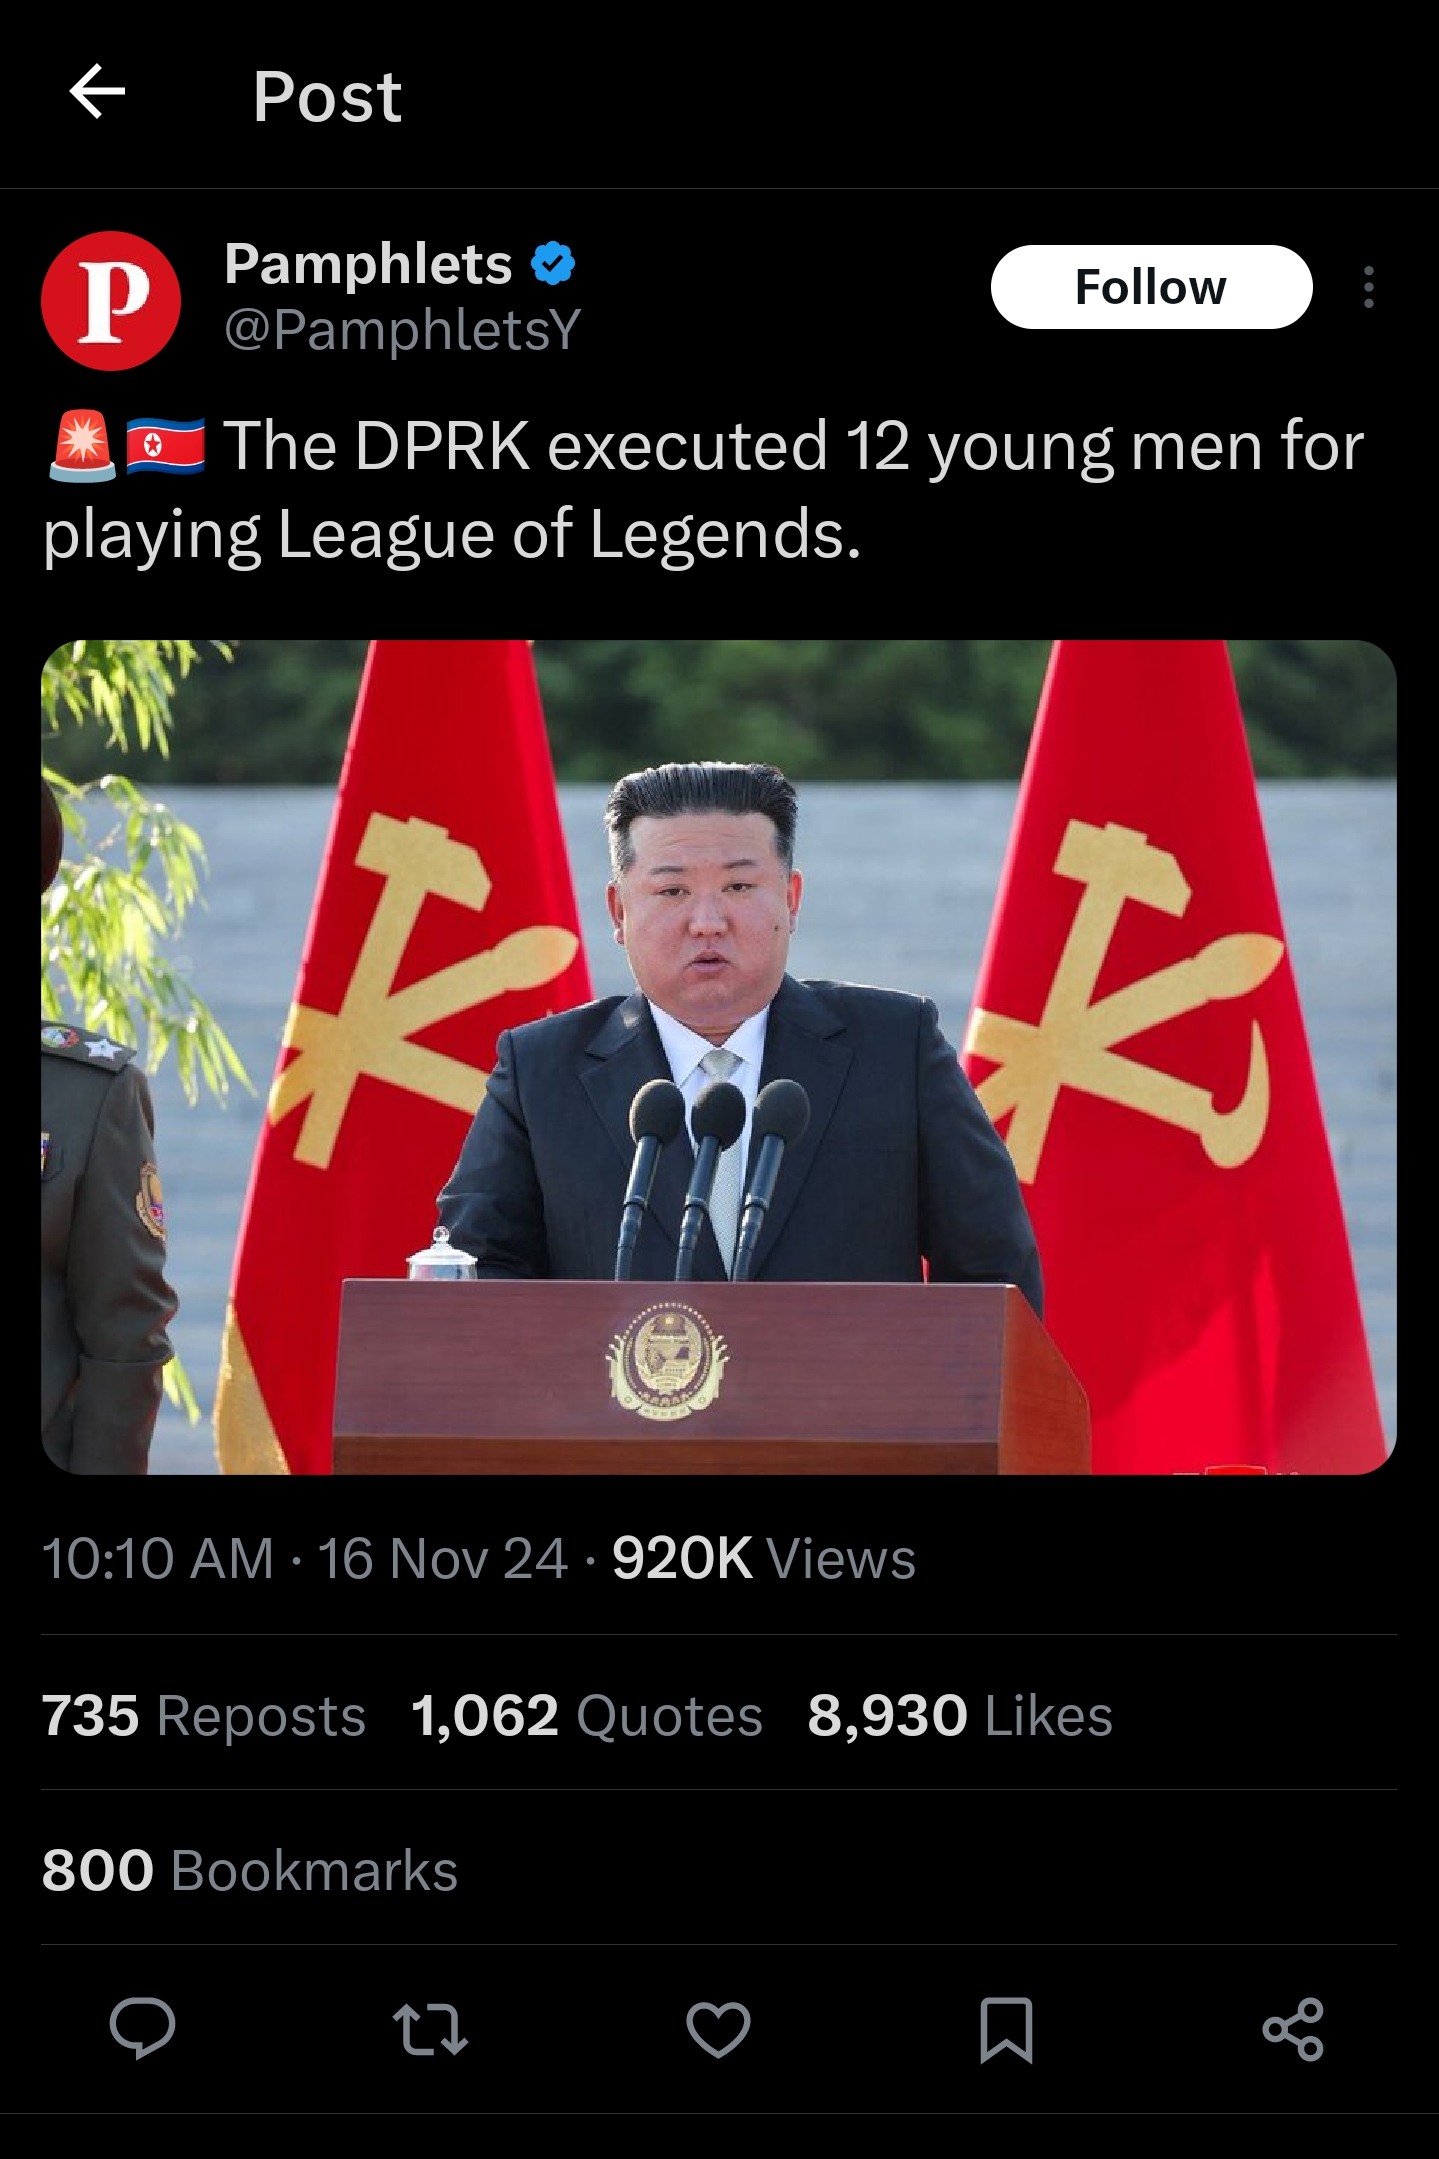Open the attached podium photo
This screenshot has width=1439, height=2159.
pyautogui.click(x=718, y=1057)
